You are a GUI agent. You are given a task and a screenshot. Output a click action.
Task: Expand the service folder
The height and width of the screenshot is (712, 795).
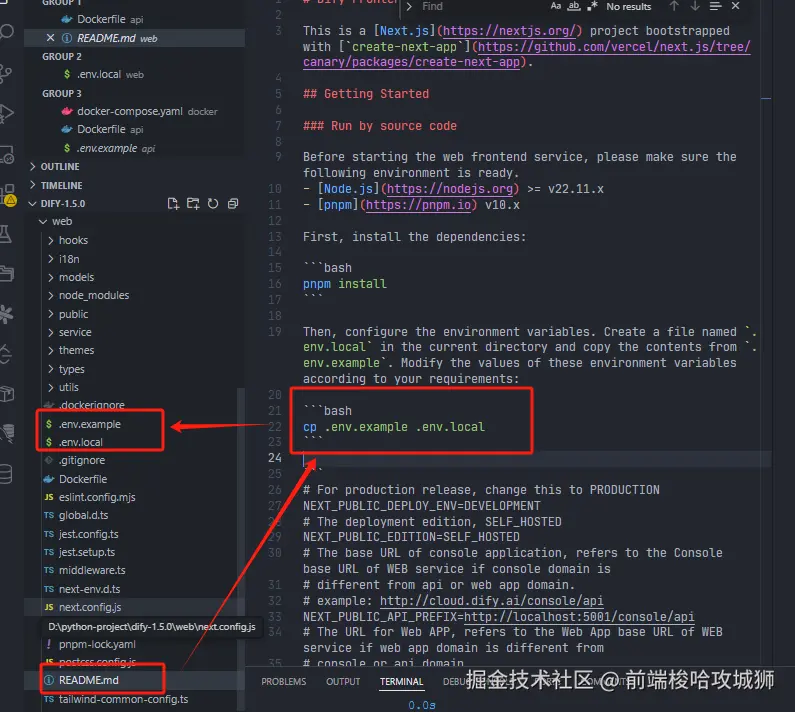75,333
